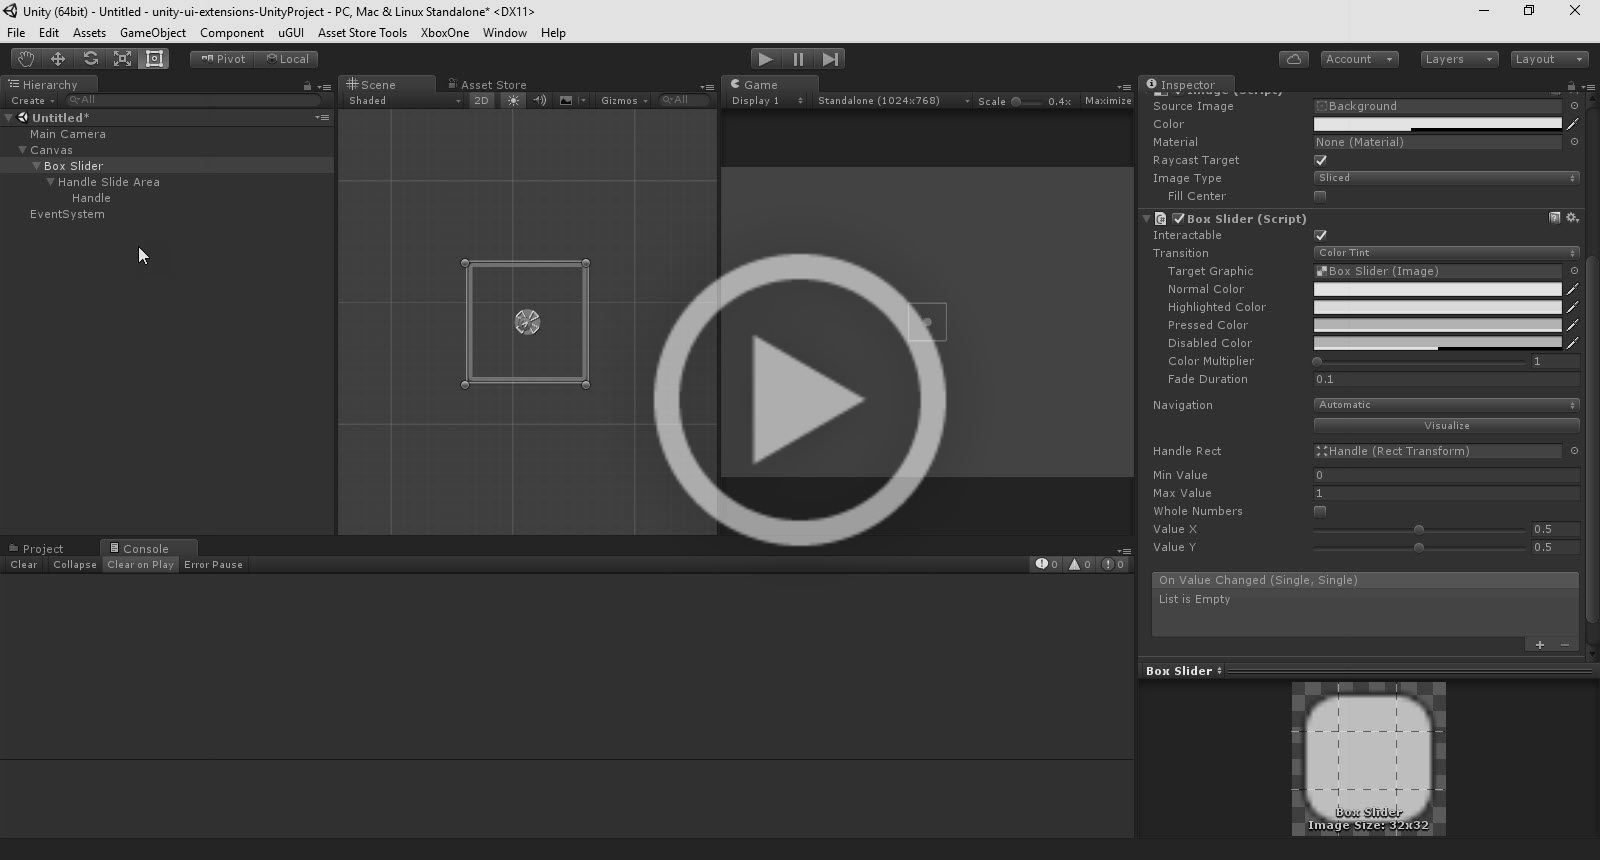This screenshot has width=1600, height=860.
Task: Pick Pressed Color with eyedropper
Action: 1572,325
